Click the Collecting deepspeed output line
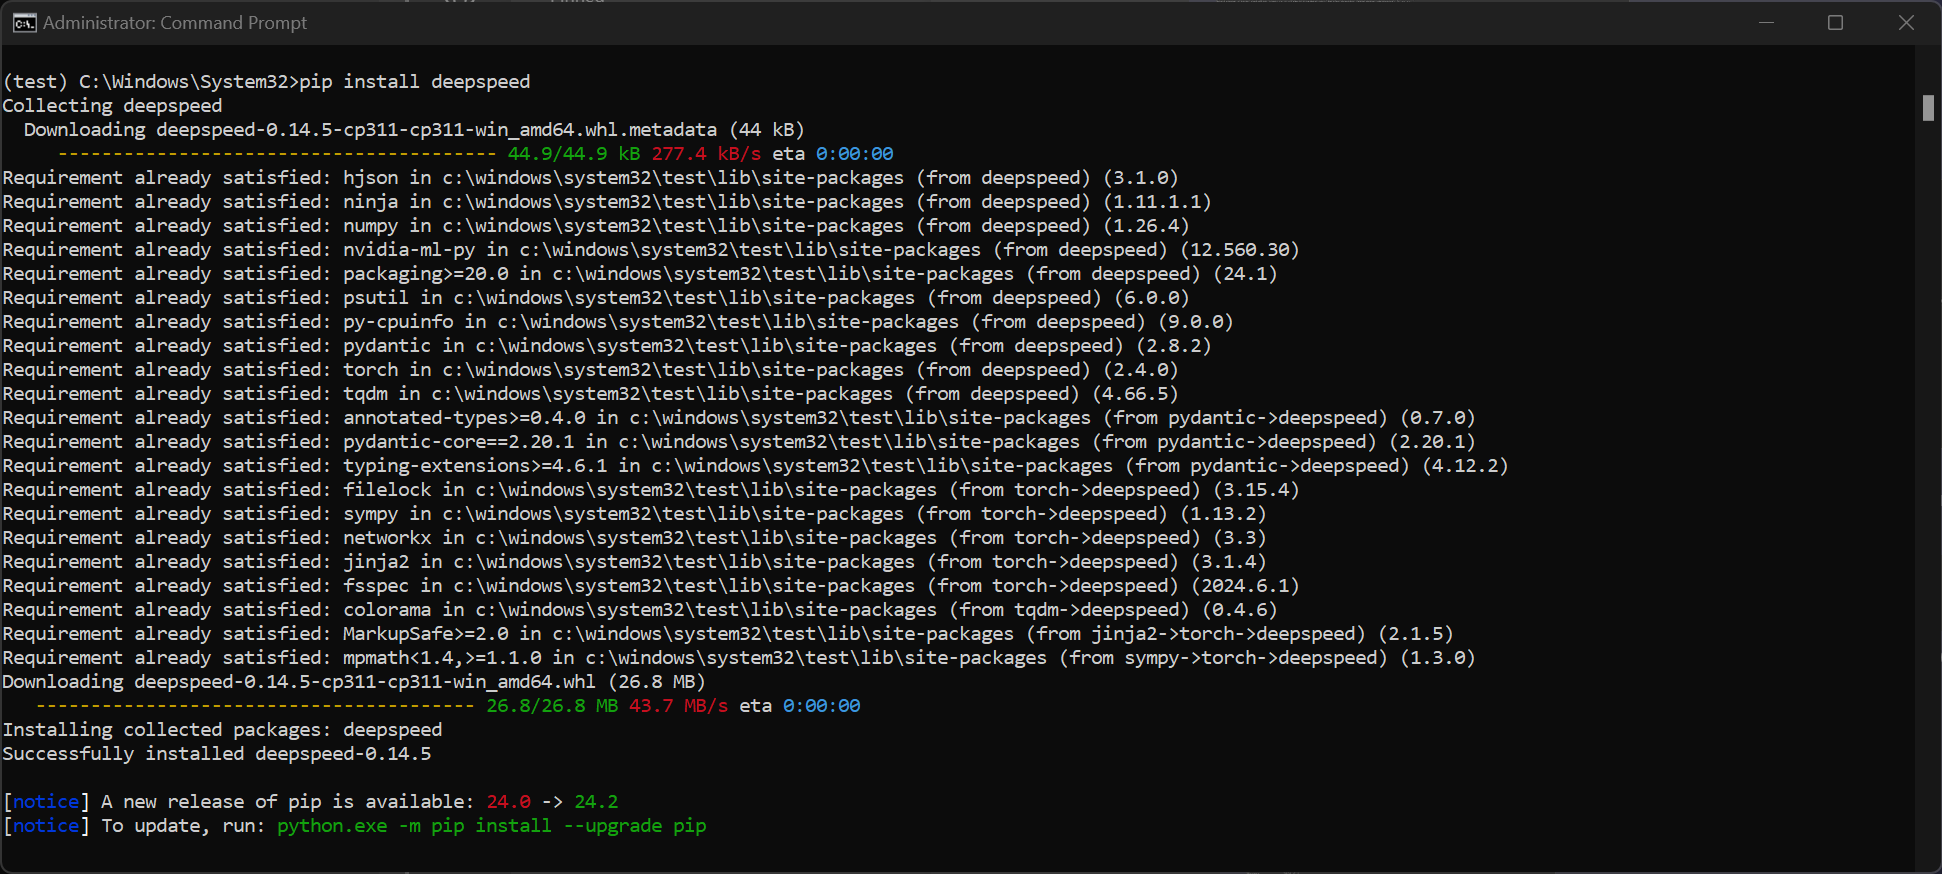 click(112, 106)
